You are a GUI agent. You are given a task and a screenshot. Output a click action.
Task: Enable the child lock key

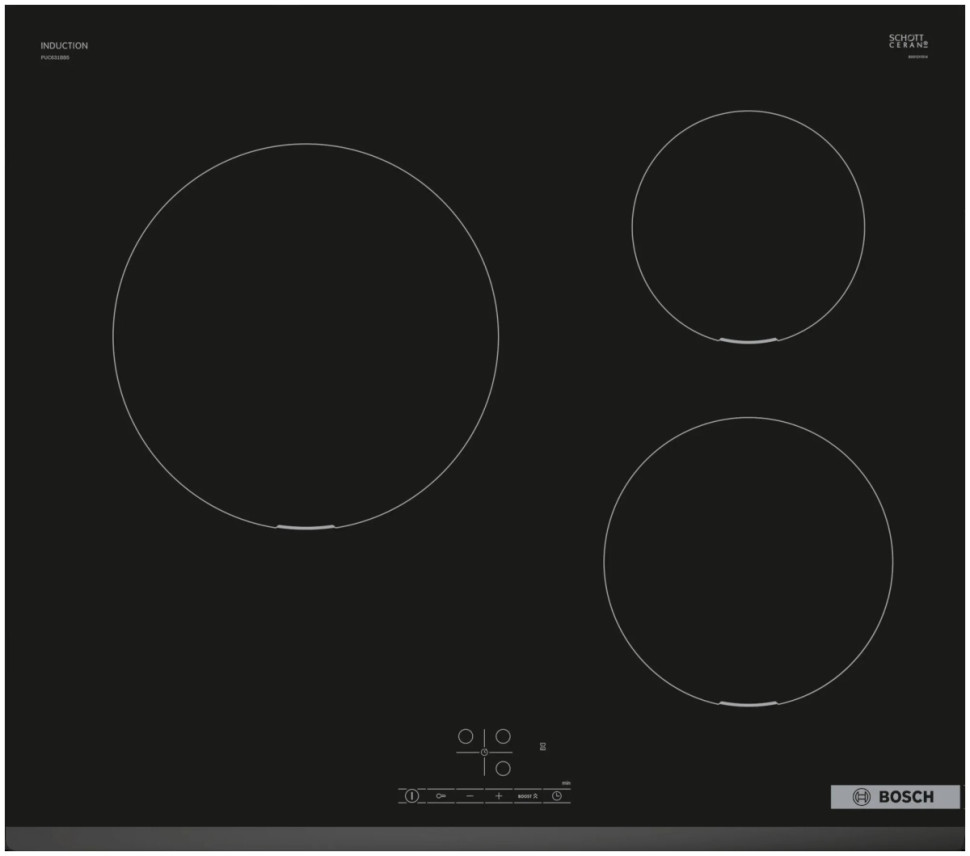tap(440, 796)
